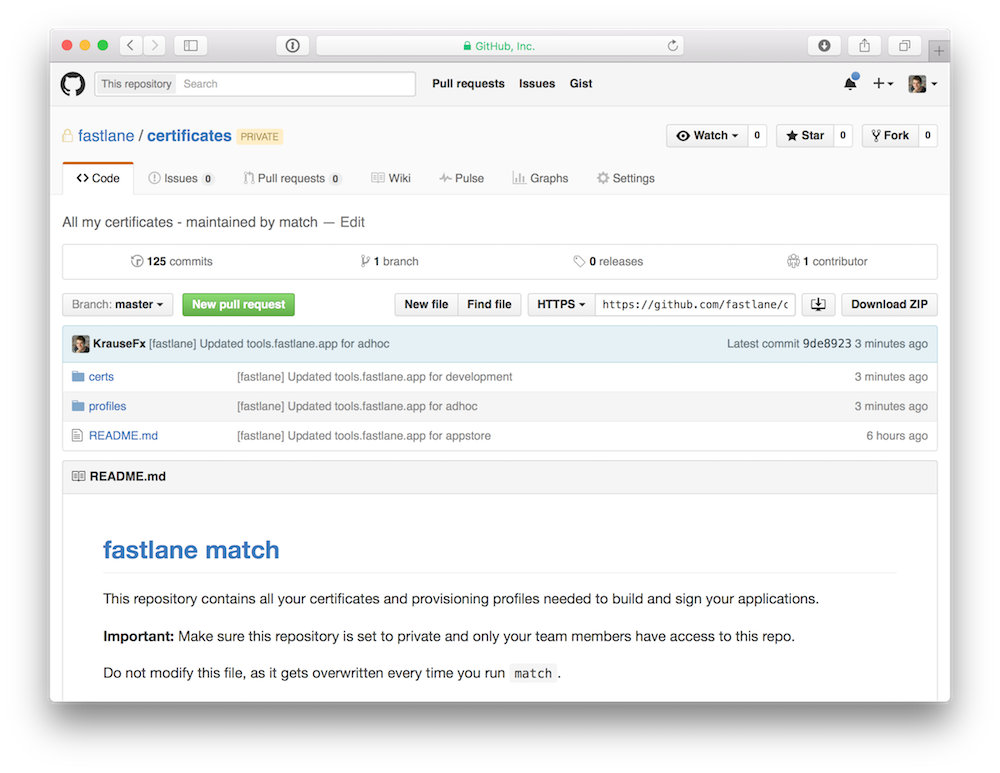Copy the clone URL using the clipboard icon
Image resolution: width=1000 pixels, height=773 pixels.
[x=818, y=304]
